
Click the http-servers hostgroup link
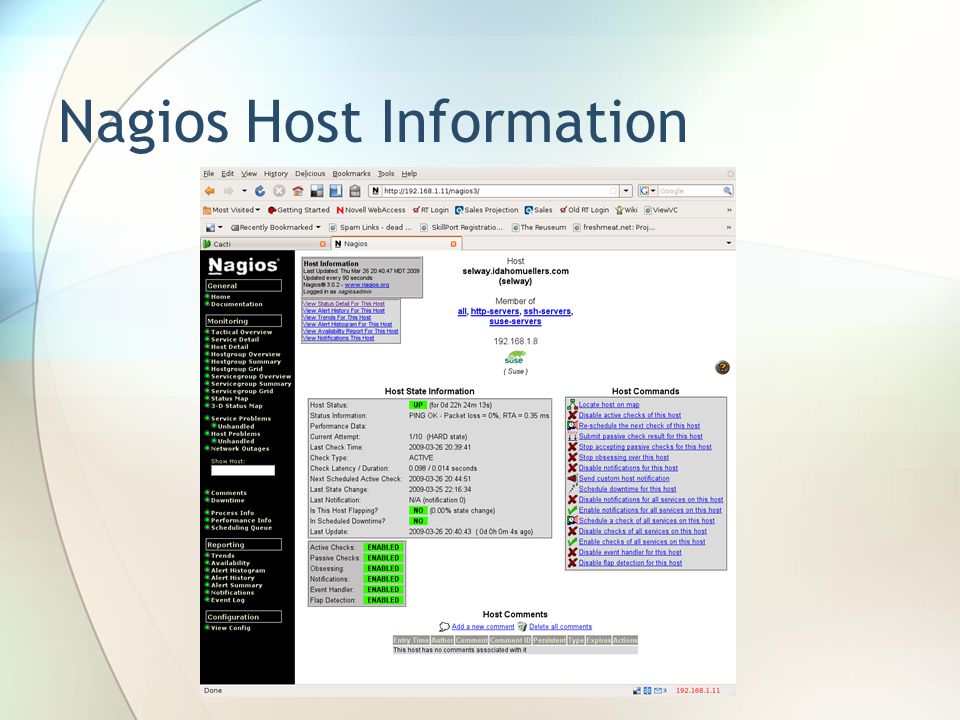(495, 311)
